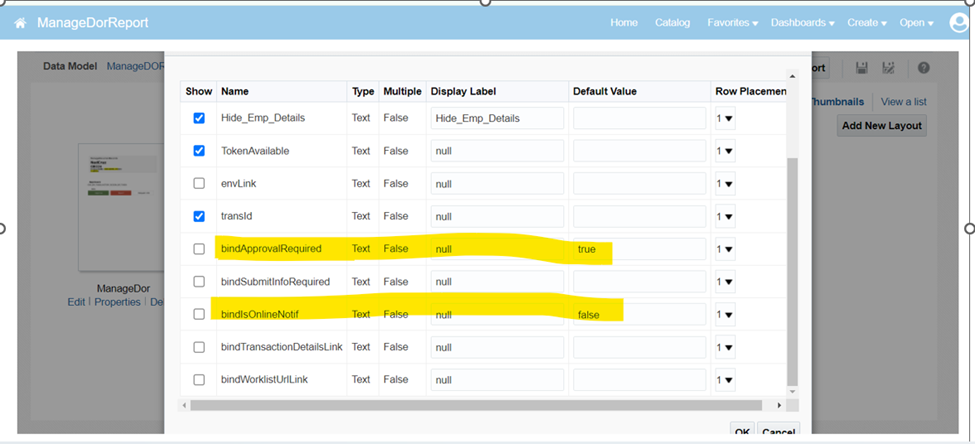
Task: Check Show for bindTransactionDetailsLink
Action: 199,347
